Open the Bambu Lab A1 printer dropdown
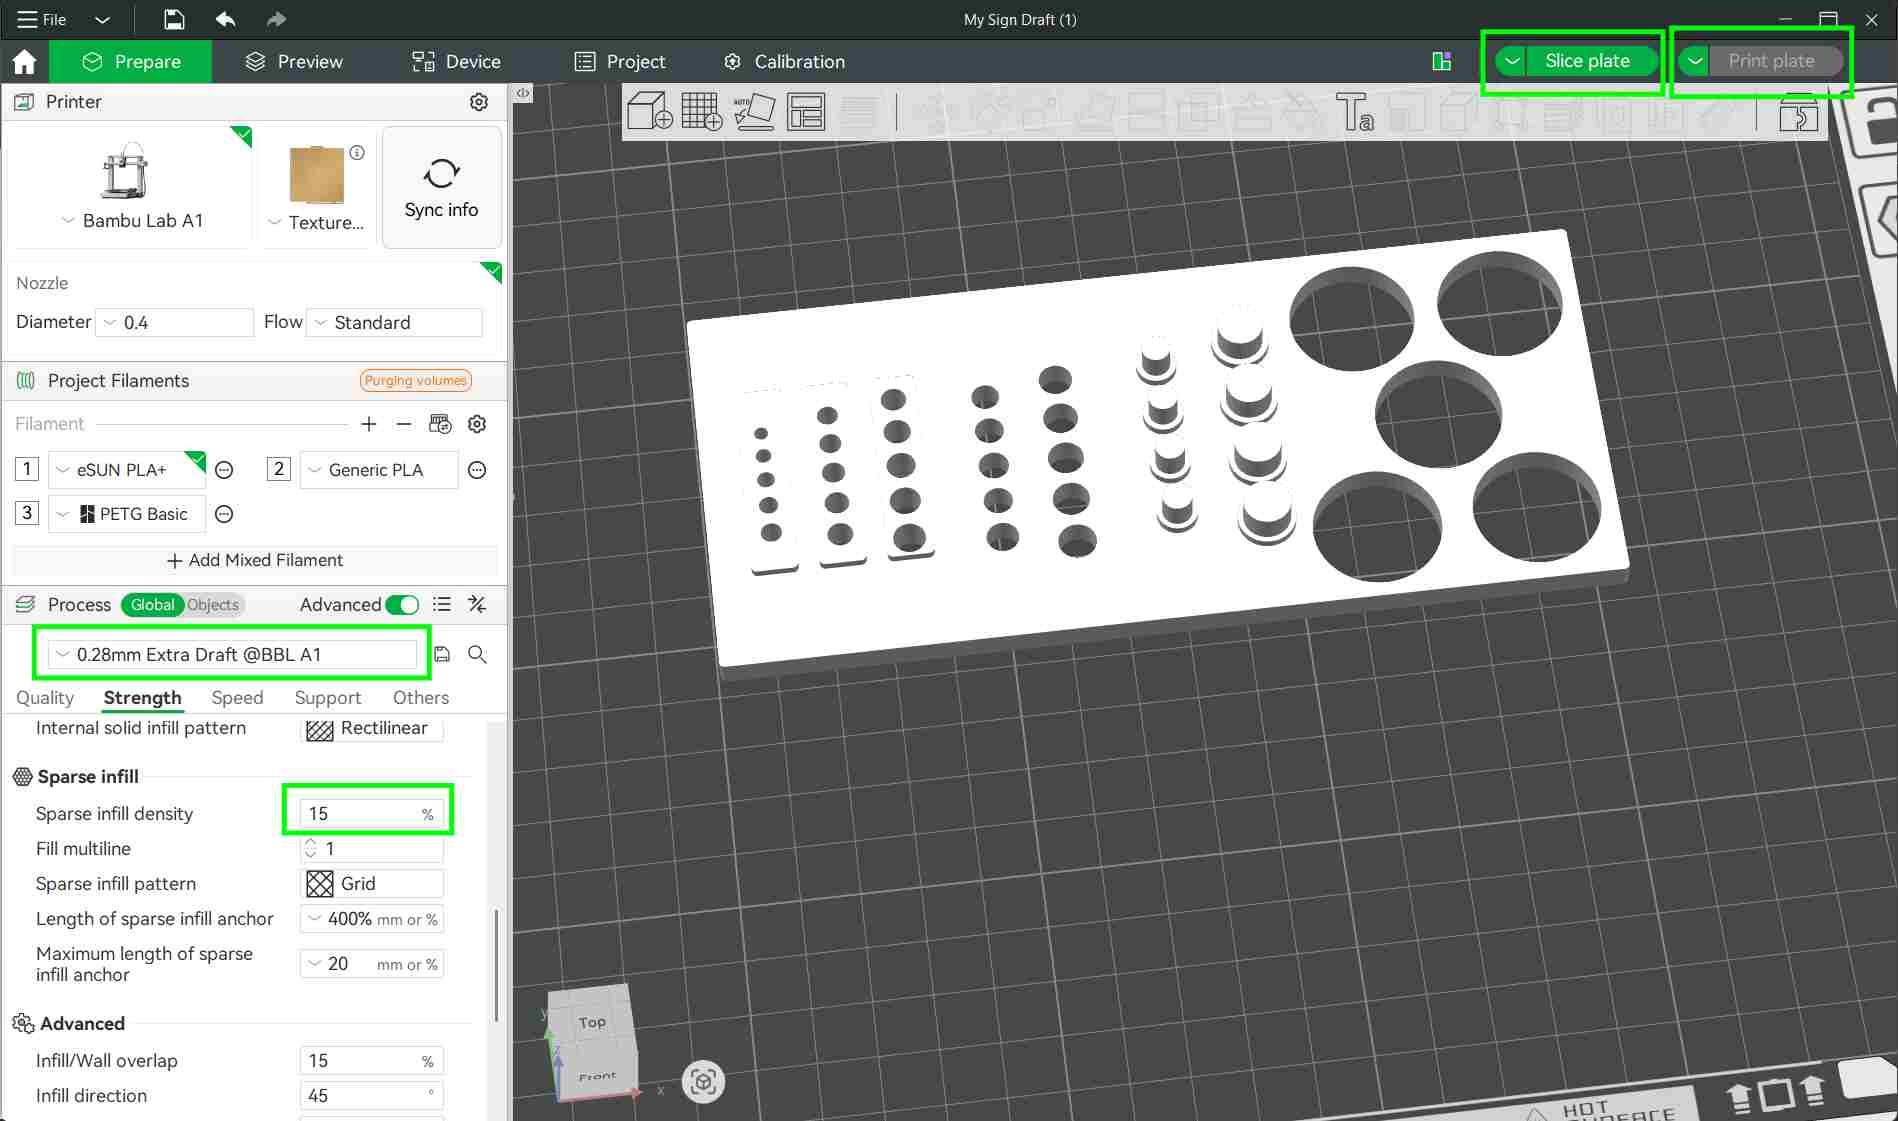Viewport: 1898px width, 1121px height. click(131, 220)
